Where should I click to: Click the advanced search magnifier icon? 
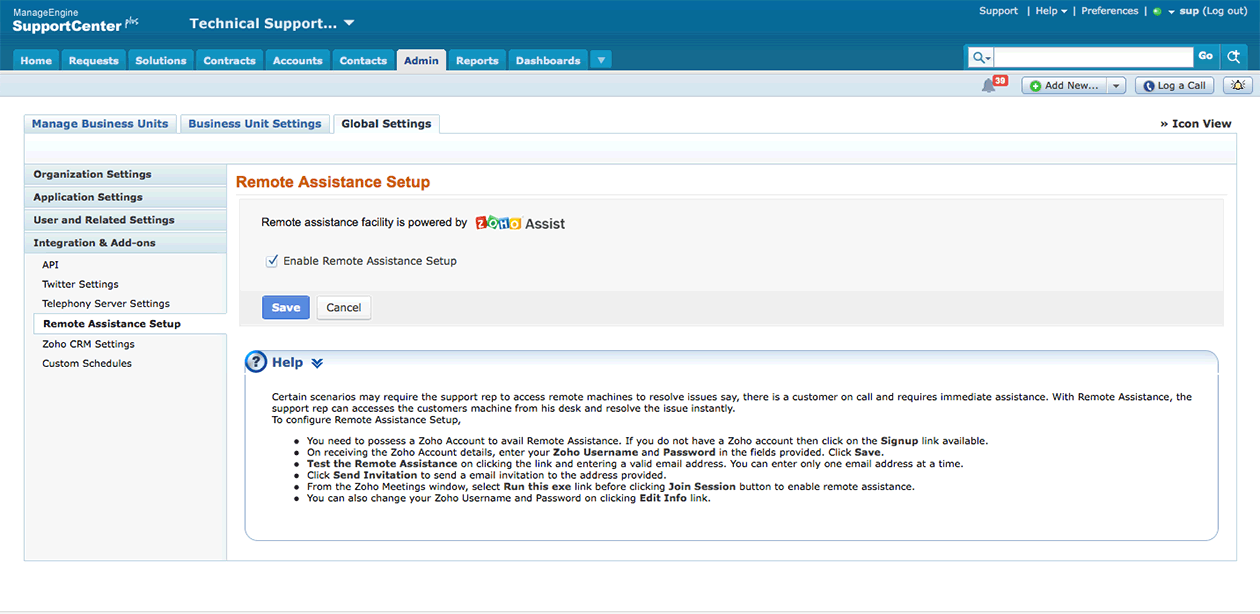click(1234, 57)
